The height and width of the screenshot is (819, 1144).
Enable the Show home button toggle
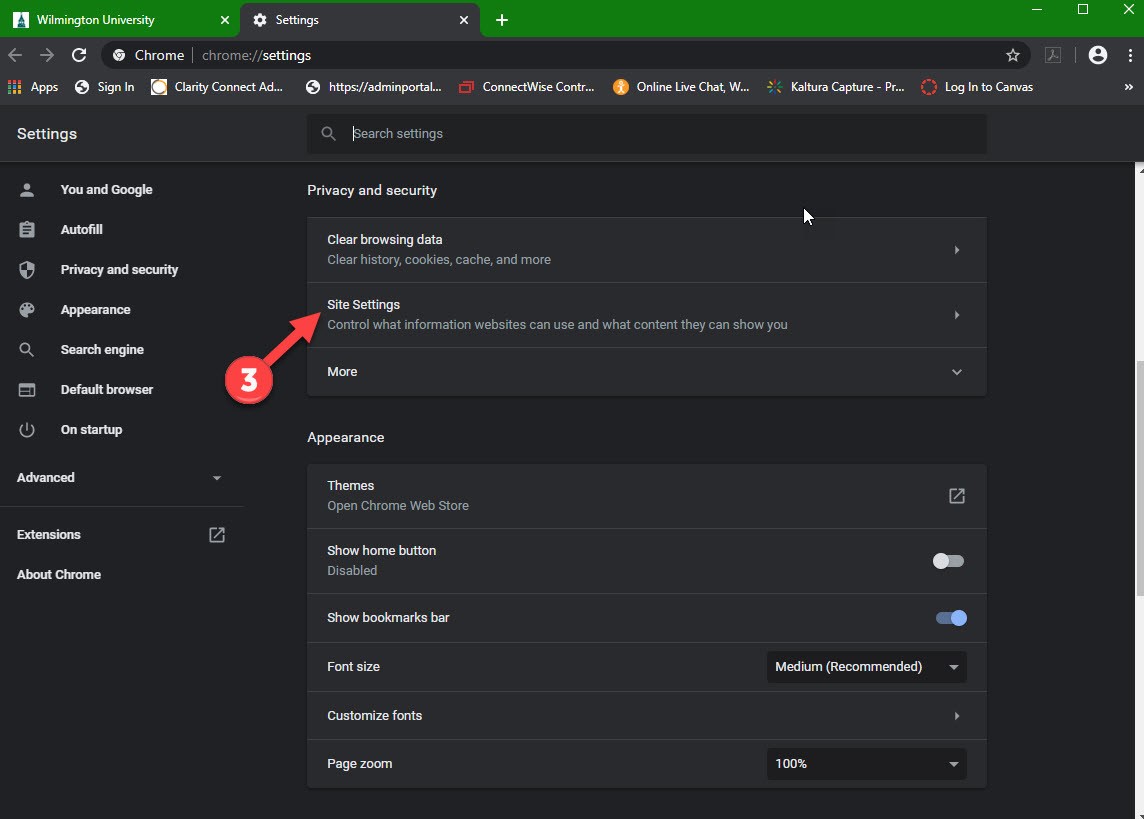(948, 561)
